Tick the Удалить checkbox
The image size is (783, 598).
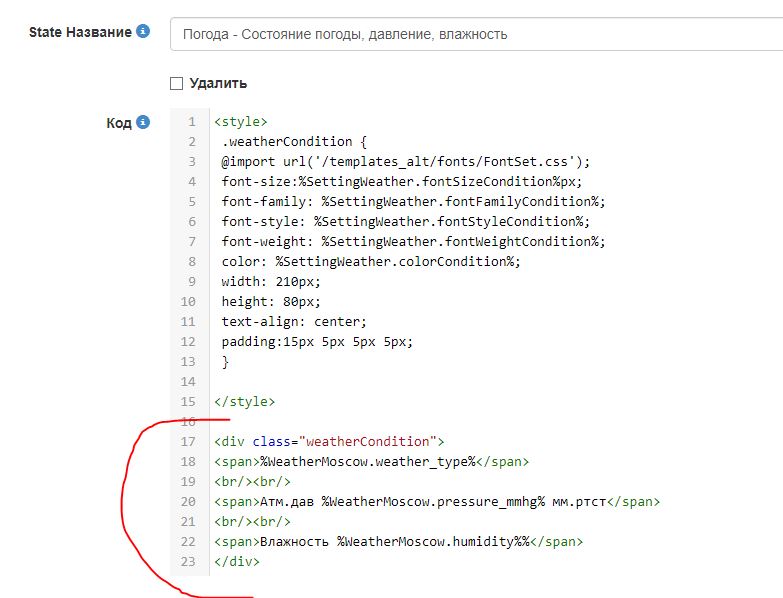tap(177, 83)
